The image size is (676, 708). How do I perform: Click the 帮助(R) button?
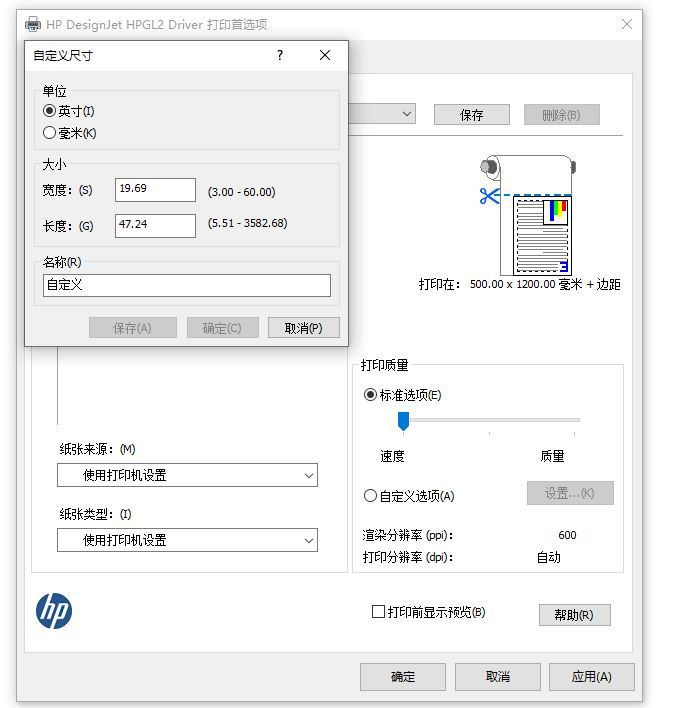click(574, 615)
